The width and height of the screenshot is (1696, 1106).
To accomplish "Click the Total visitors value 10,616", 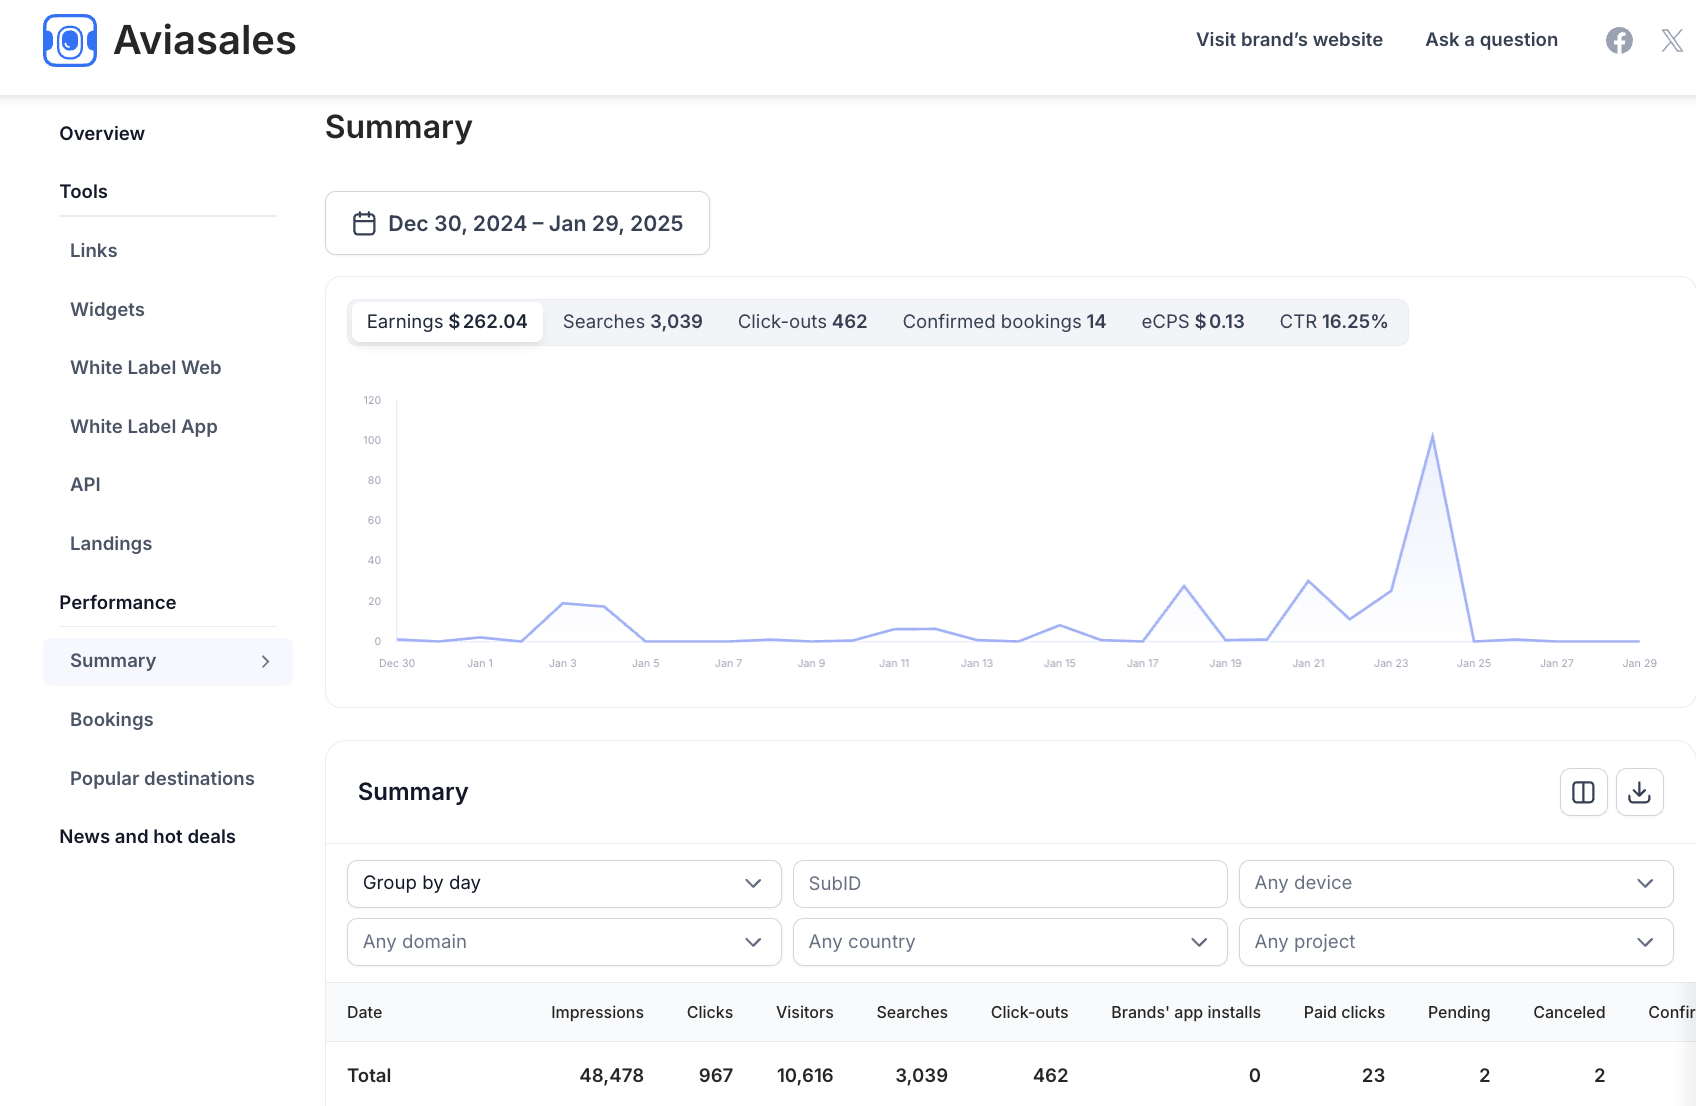I will point(805,1076).
